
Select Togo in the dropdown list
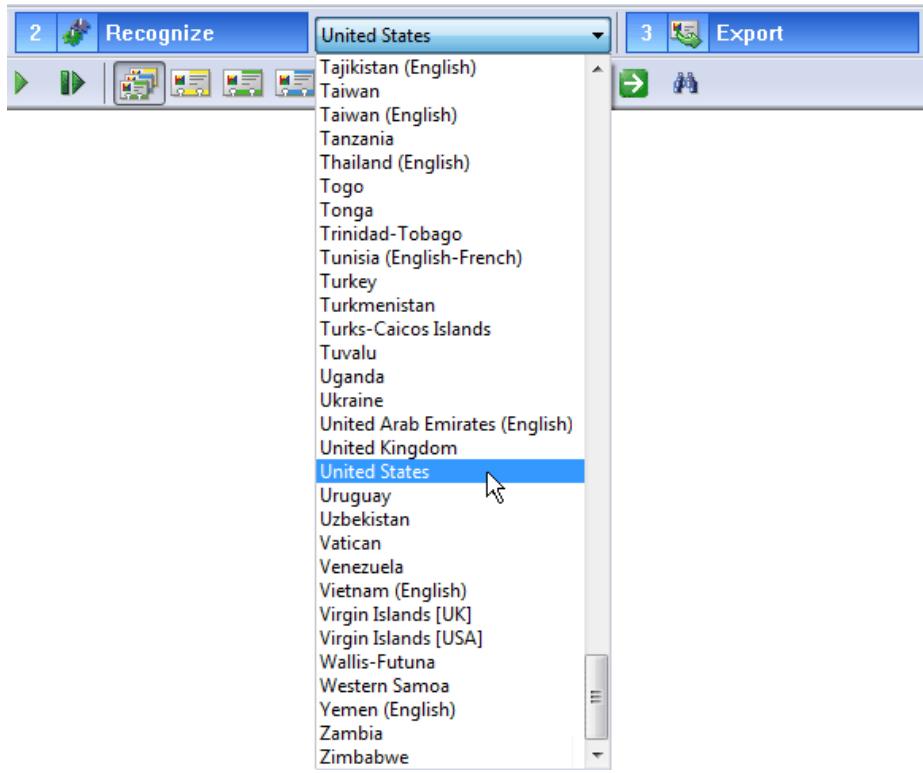450,186
